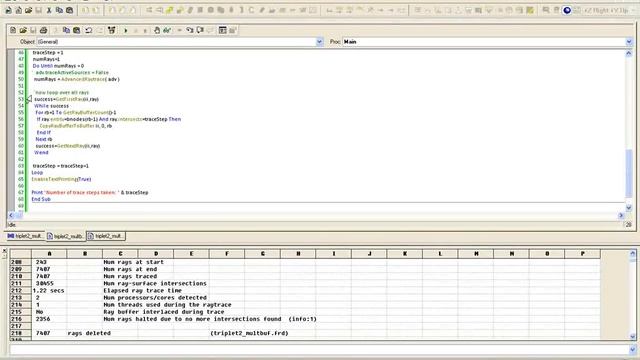Screen dimensions: 640x360
Task: Click code editor horizontal scroll-right arrow
Action: tap(621, 216)
